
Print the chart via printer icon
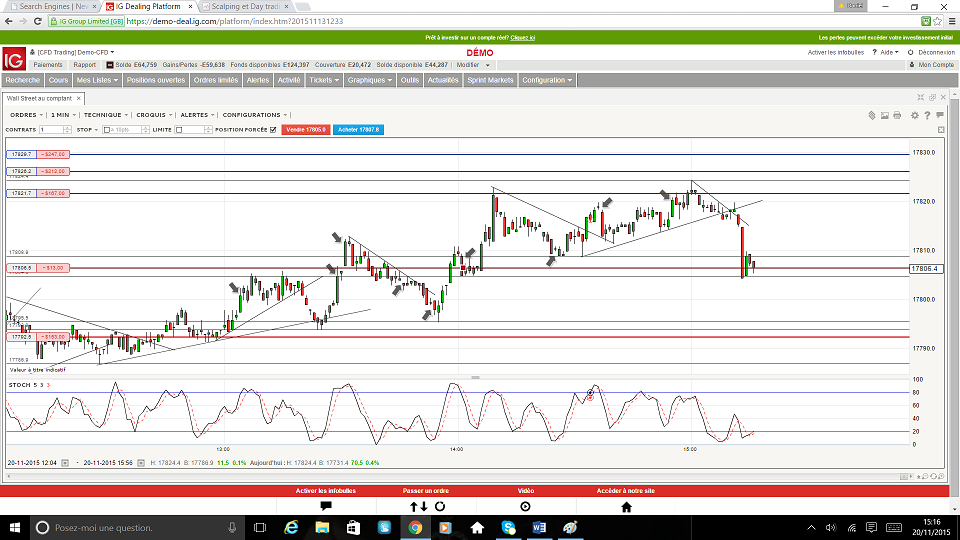(897, 115)
